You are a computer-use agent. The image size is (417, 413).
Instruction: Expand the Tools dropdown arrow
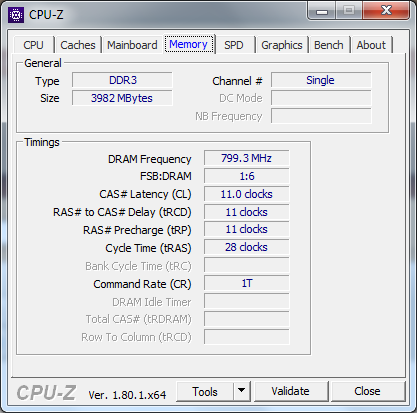coord(242,392)
